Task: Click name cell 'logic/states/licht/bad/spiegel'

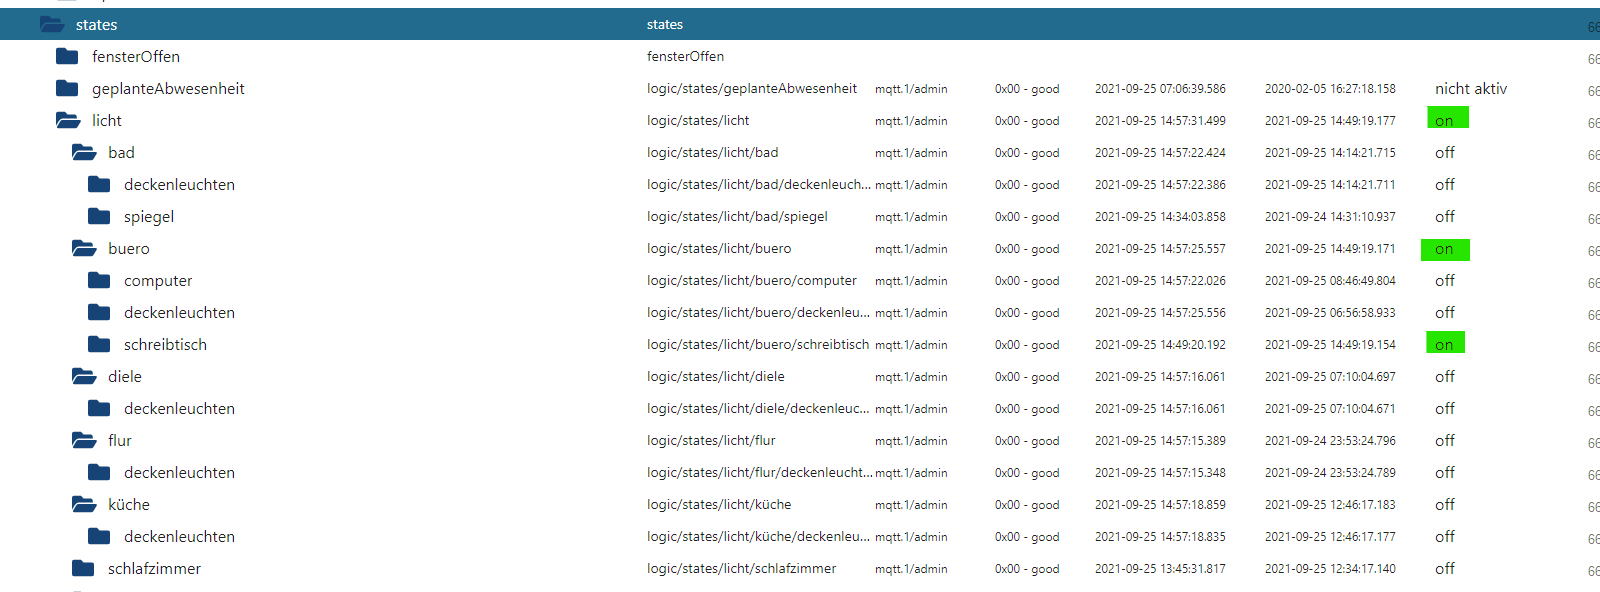Action: [737, 217]
